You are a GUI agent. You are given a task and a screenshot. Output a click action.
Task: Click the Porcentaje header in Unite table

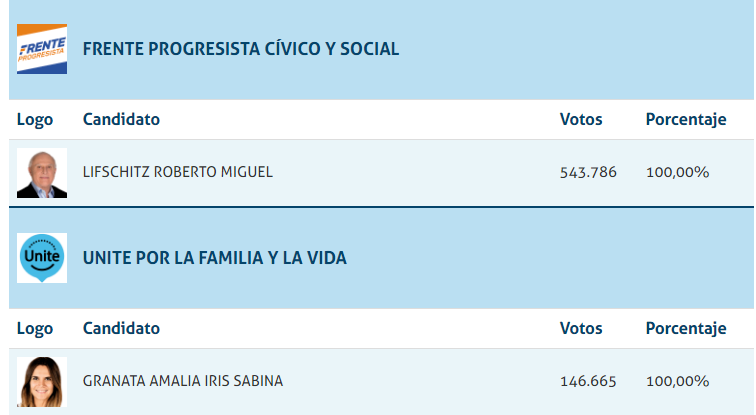(685, 328)
